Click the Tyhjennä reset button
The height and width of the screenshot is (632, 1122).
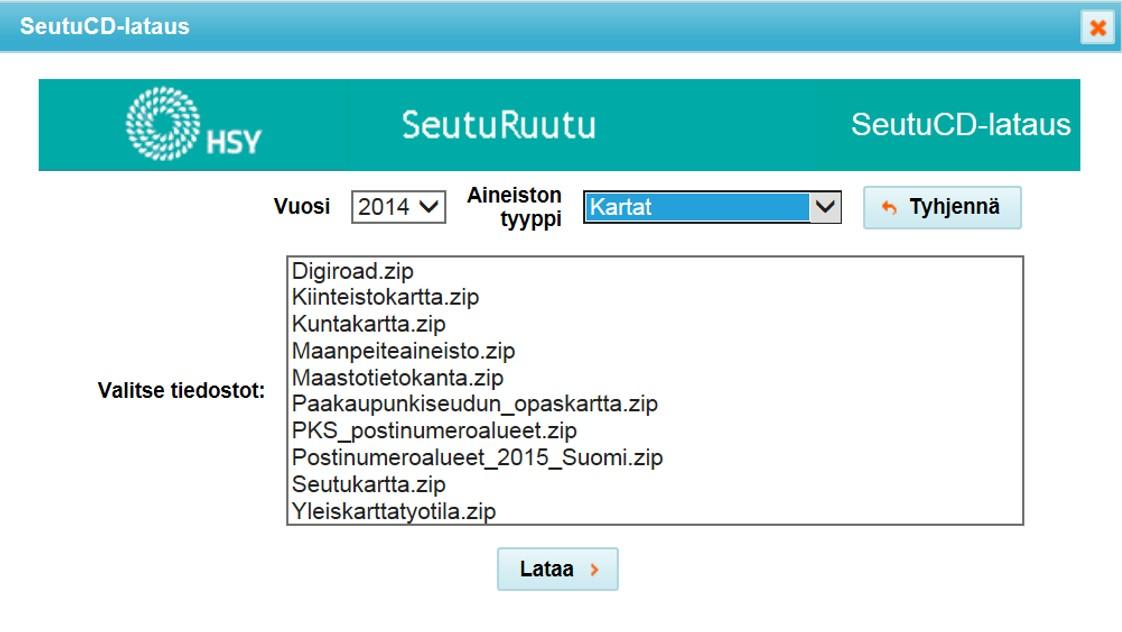[x=941, y=208]
